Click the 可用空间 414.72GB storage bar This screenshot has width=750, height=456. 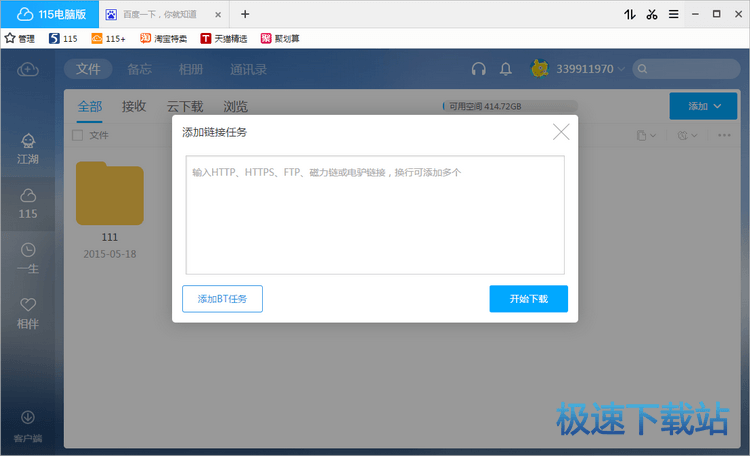510,106
